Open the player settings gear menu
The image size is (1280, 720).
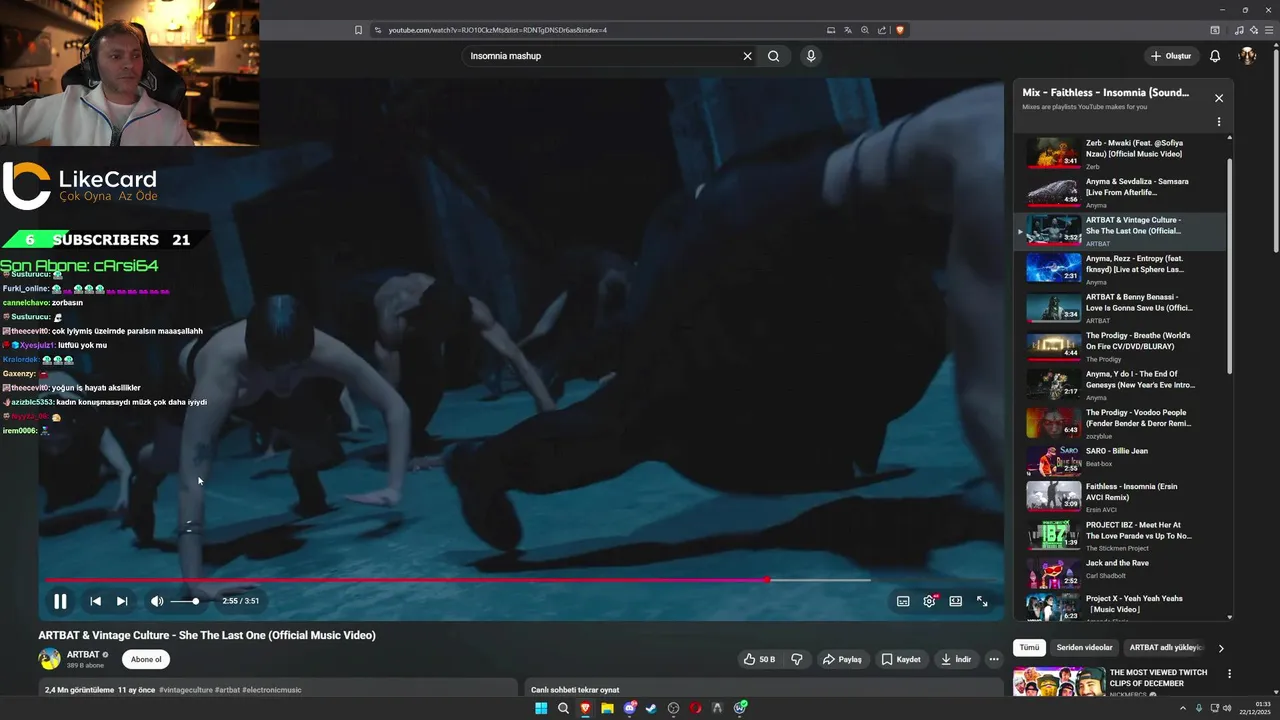click(929, 601)
